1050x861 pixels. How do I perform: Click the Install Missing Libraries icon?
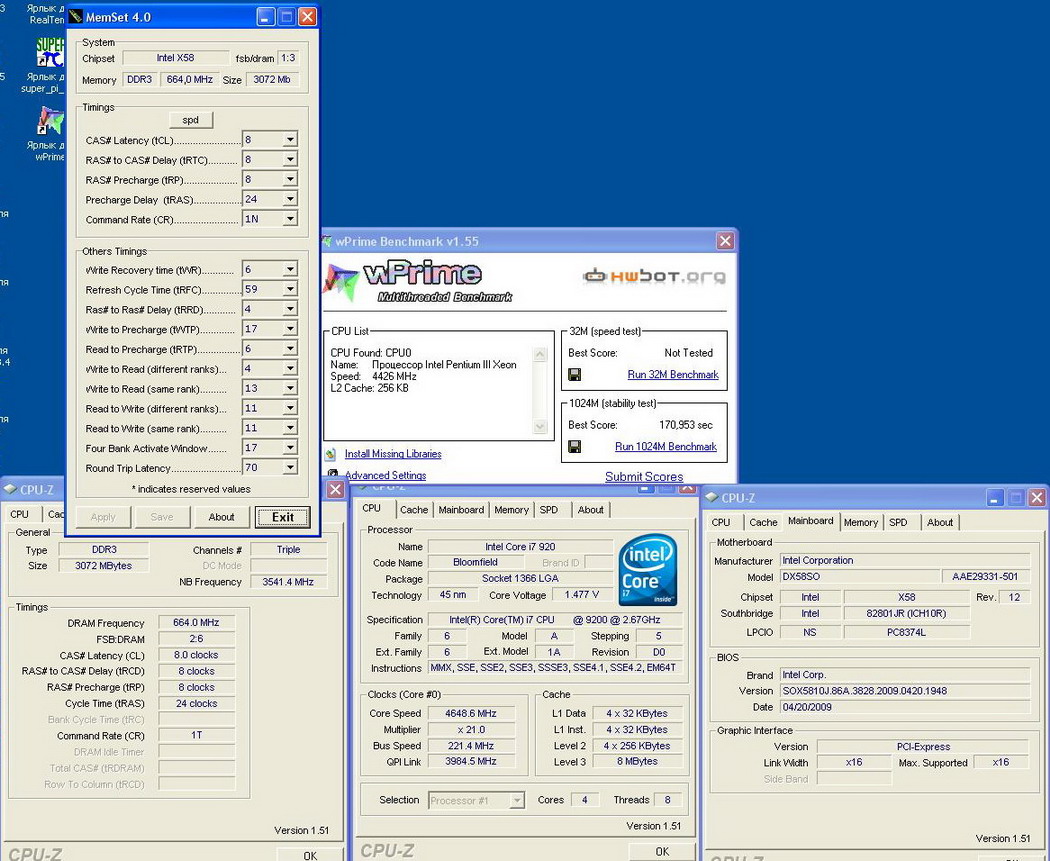(331, 454)
